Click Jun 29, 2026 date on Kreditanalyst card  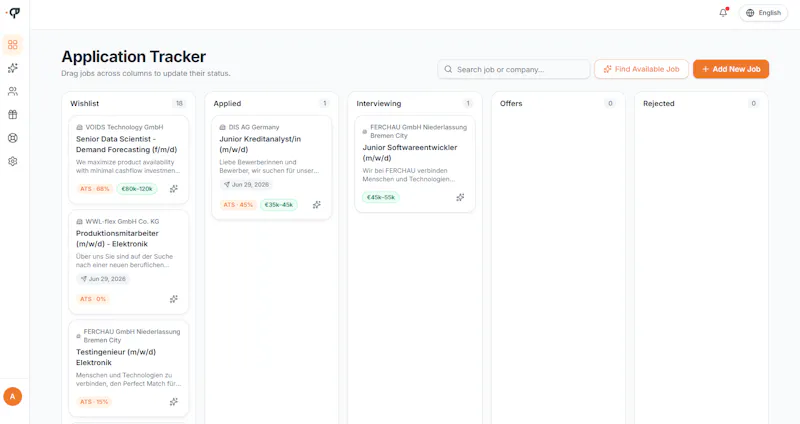point(246,185)
